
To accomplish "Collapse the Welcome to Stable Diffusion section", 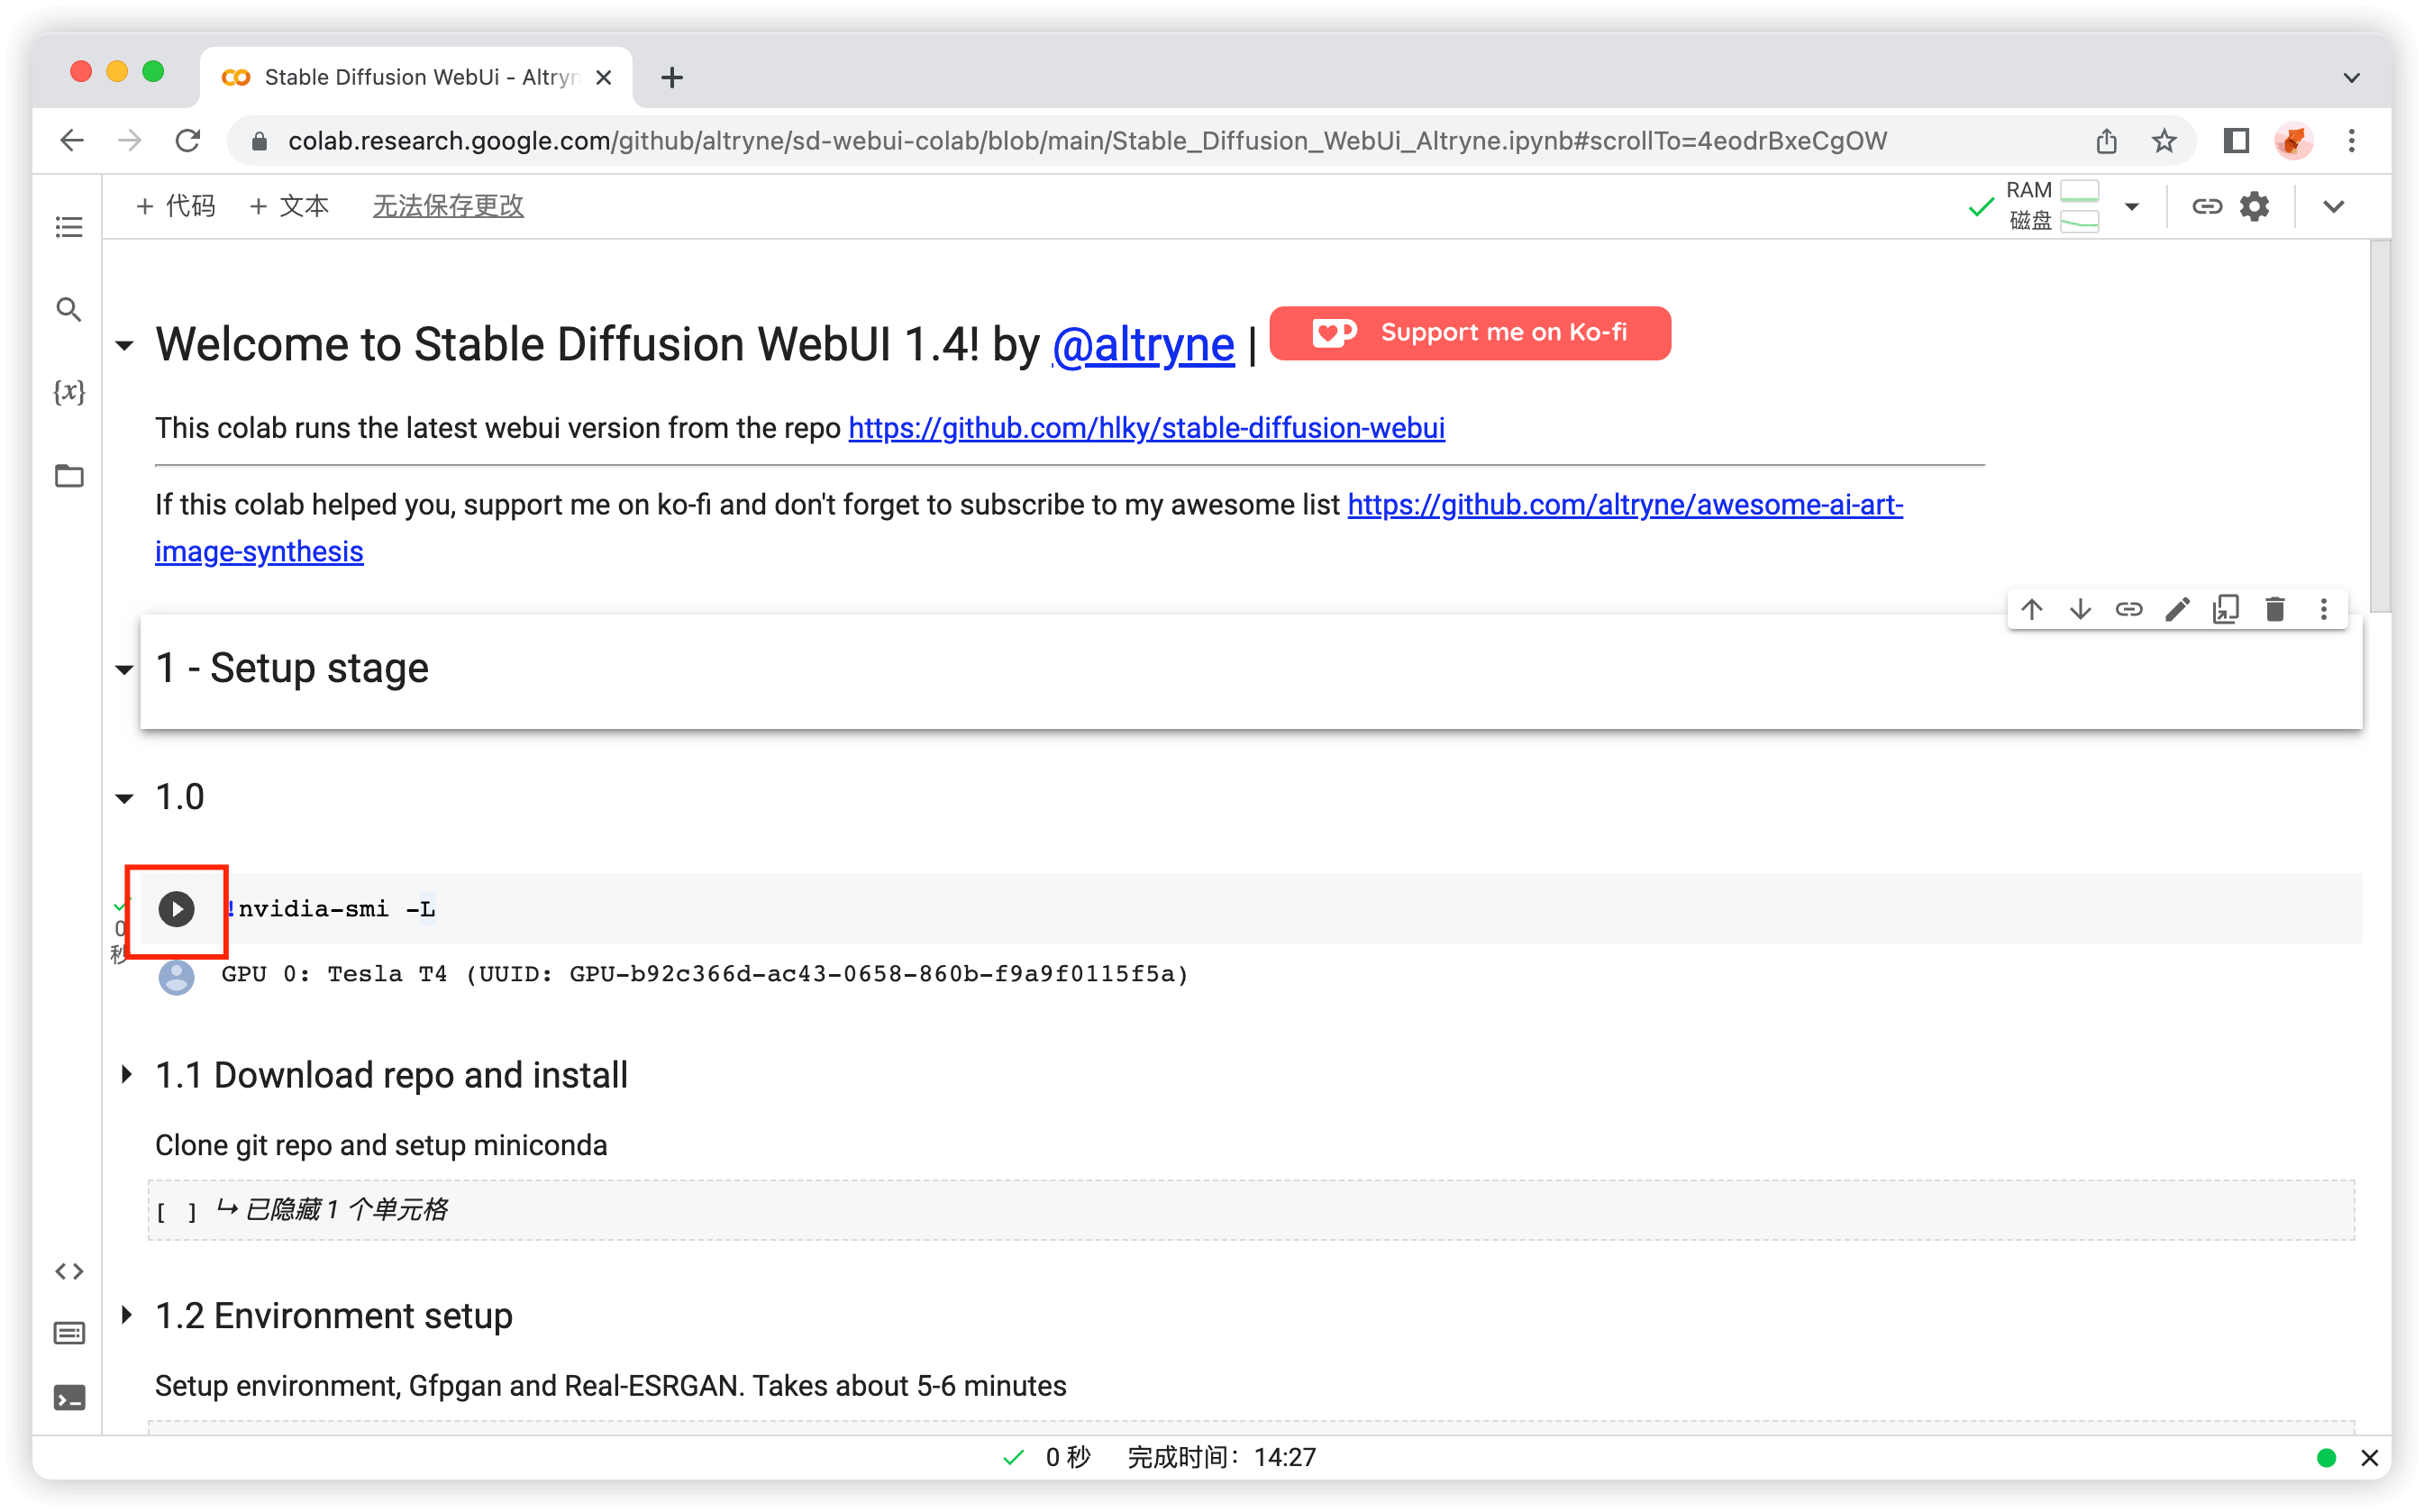I will (x=124, y=347).
